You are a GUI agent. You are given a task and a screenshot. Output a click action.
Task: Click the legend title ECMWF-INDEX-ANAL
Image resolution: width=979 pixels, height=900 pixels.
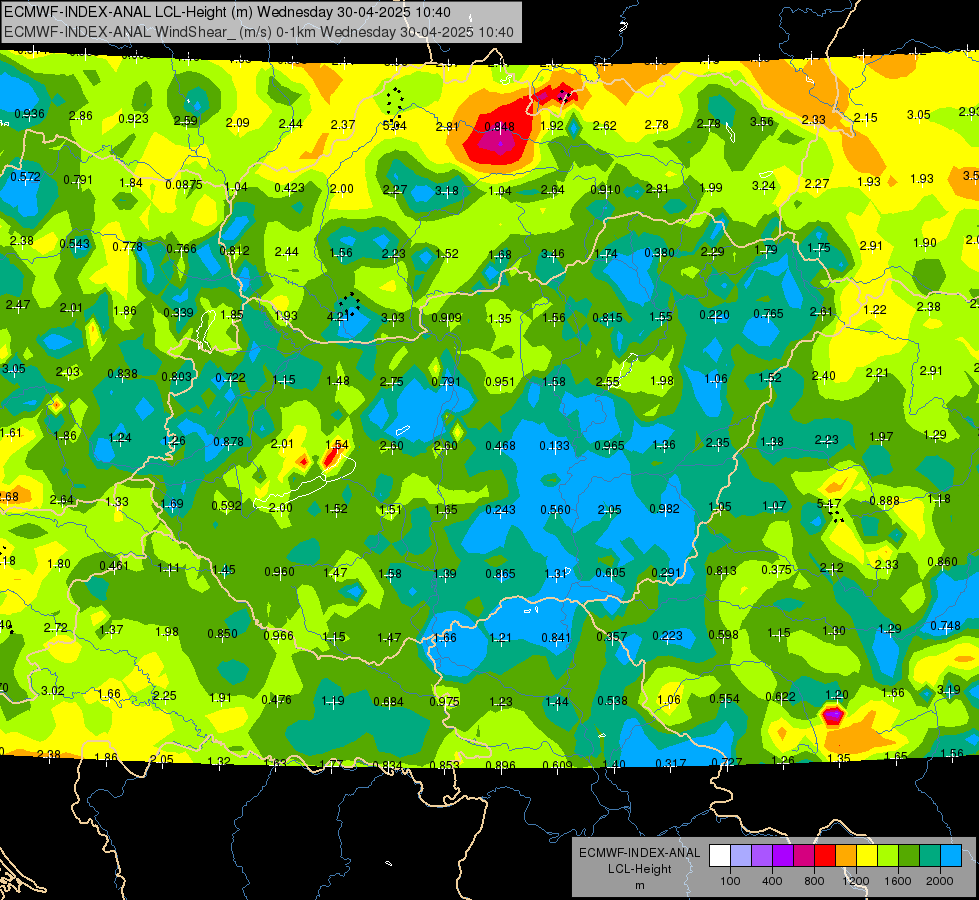click(639, 853)
